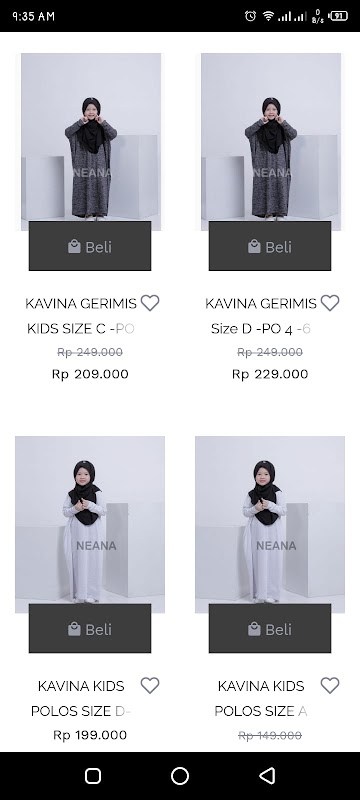View white Kavina Kids Polos Size D photo

click(90, 520)
